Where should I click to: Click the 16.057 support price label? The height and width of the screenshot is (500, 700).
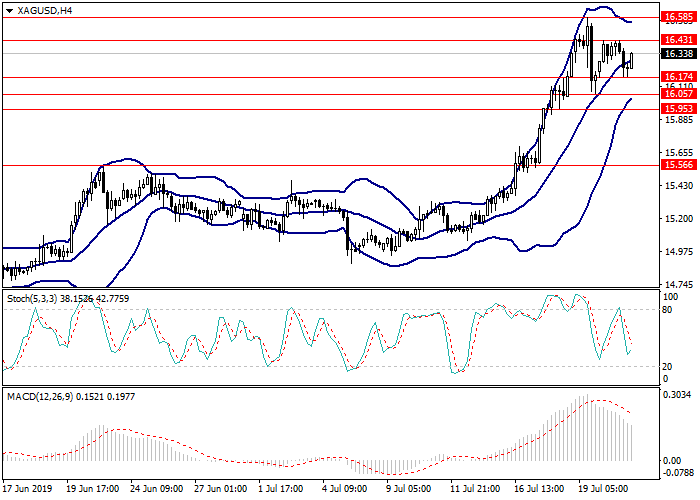[x=677, y=94]
